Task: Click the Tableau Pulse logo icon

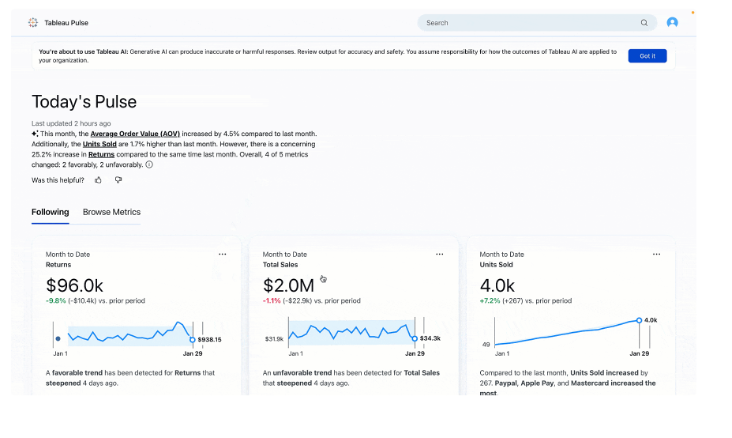Action: pyautogui.click(x=33, y=22)
